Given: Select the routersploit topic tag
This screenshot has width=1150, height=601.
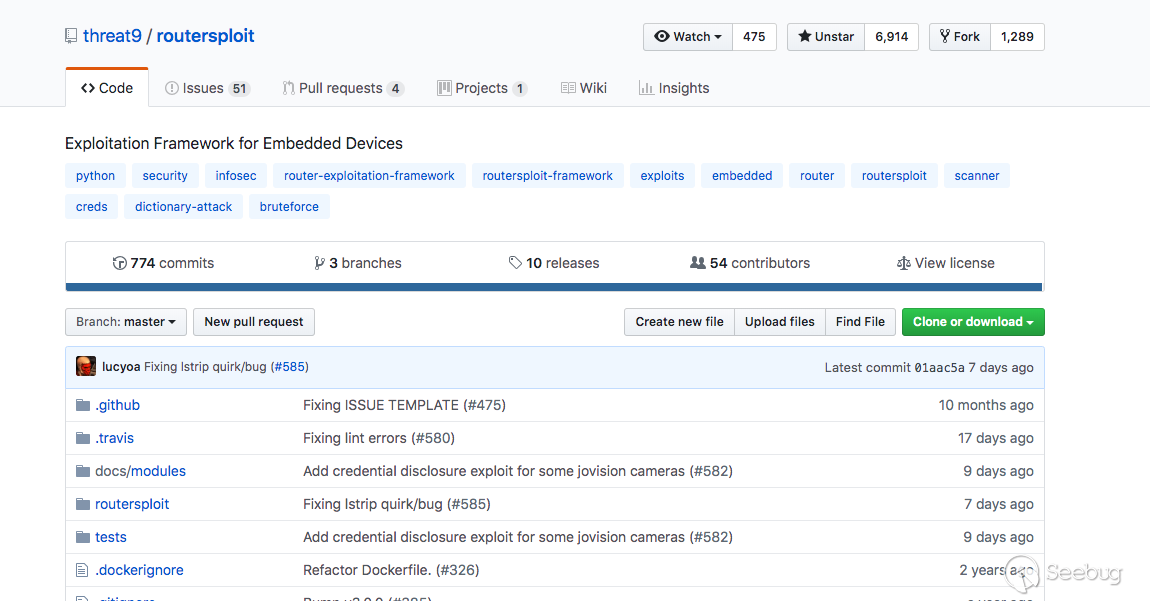Looking at the screenshot, I should point(894,176).
